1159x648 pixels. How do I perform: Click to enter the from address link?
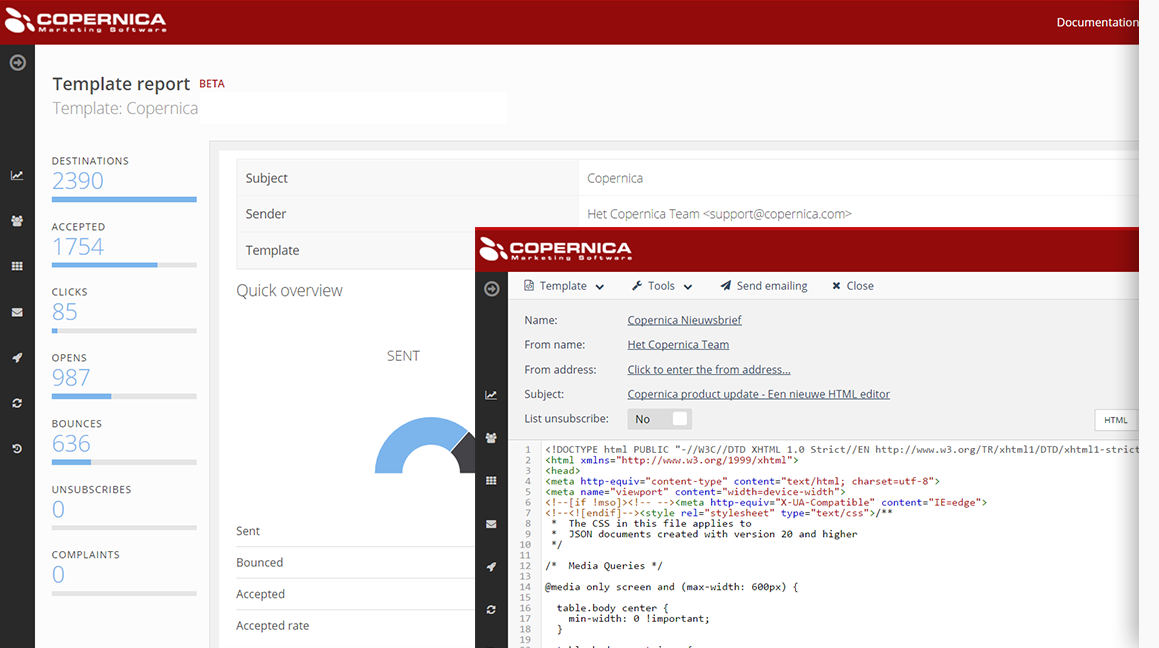(x=709, y=369)
